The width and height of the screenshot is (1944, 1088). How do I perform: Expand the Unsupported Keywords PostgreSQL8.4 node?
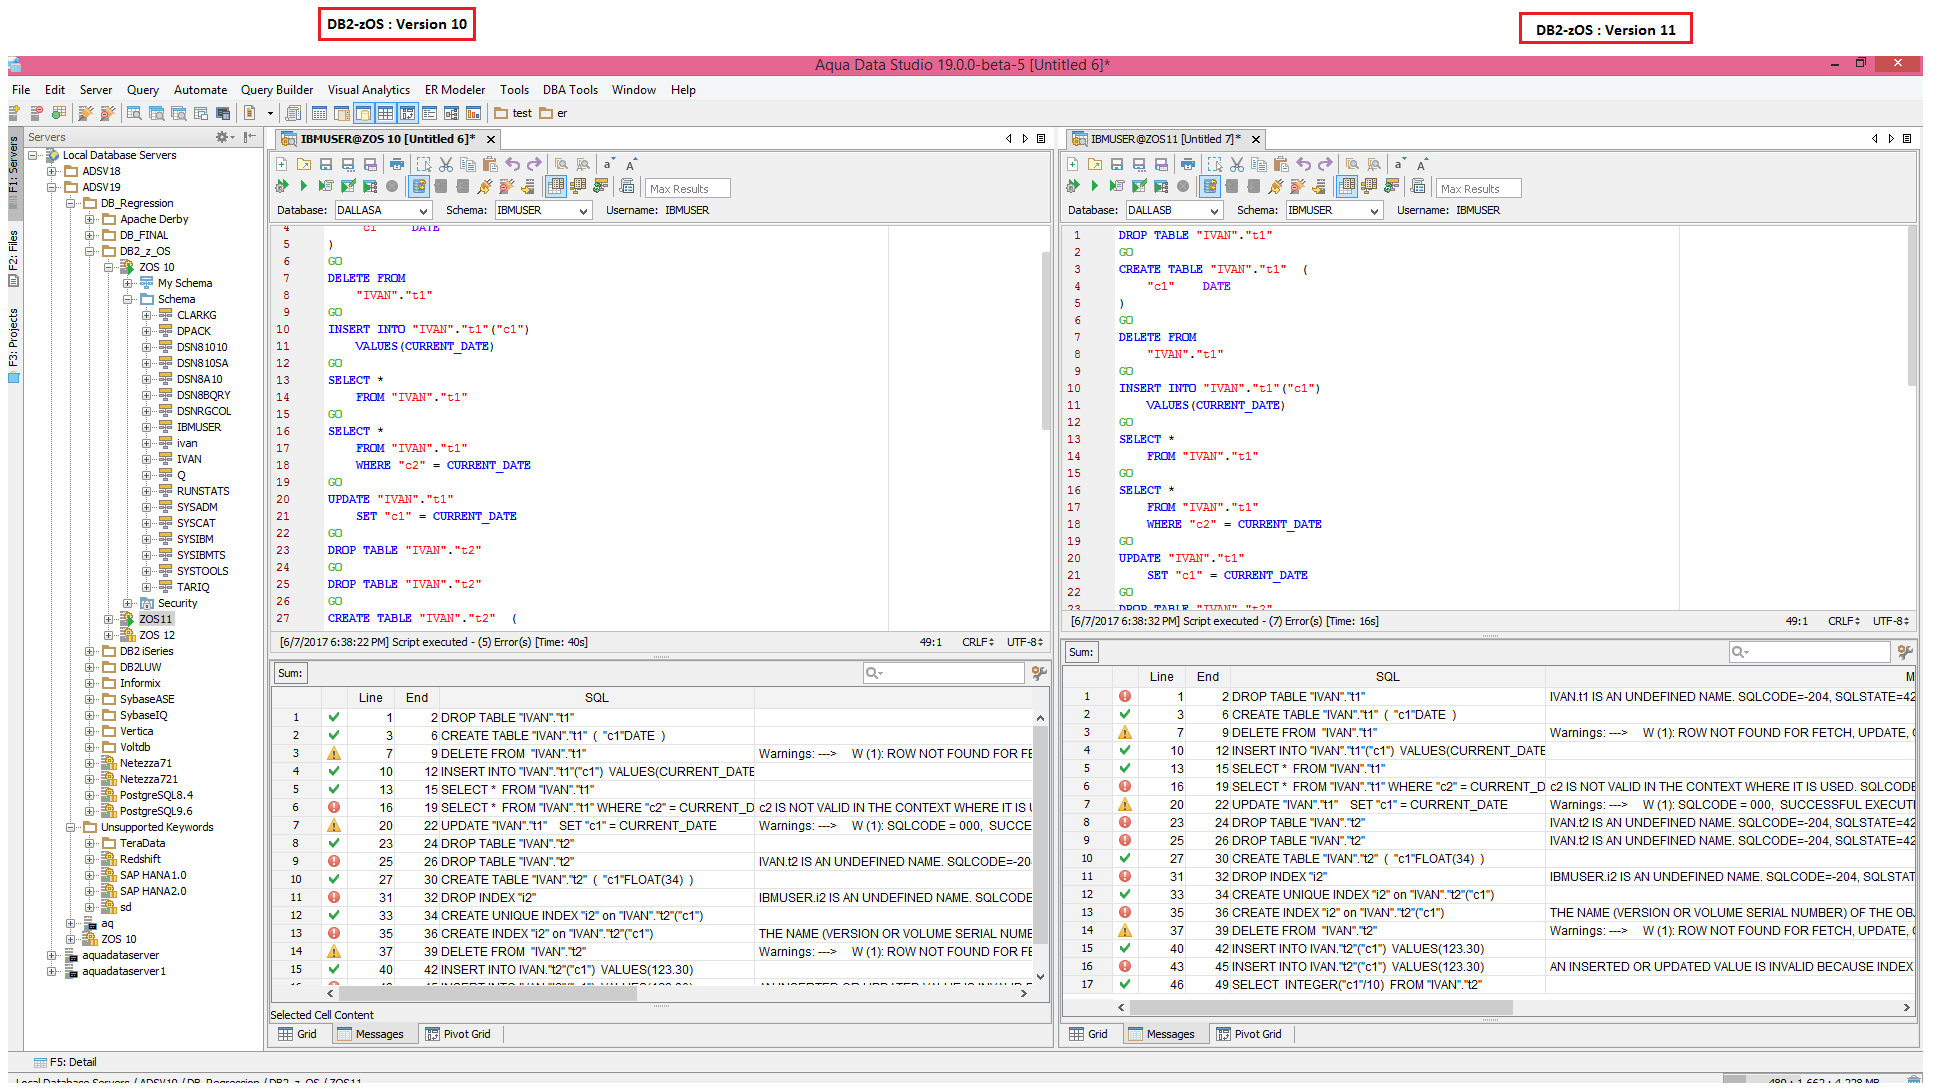[90, 795]
